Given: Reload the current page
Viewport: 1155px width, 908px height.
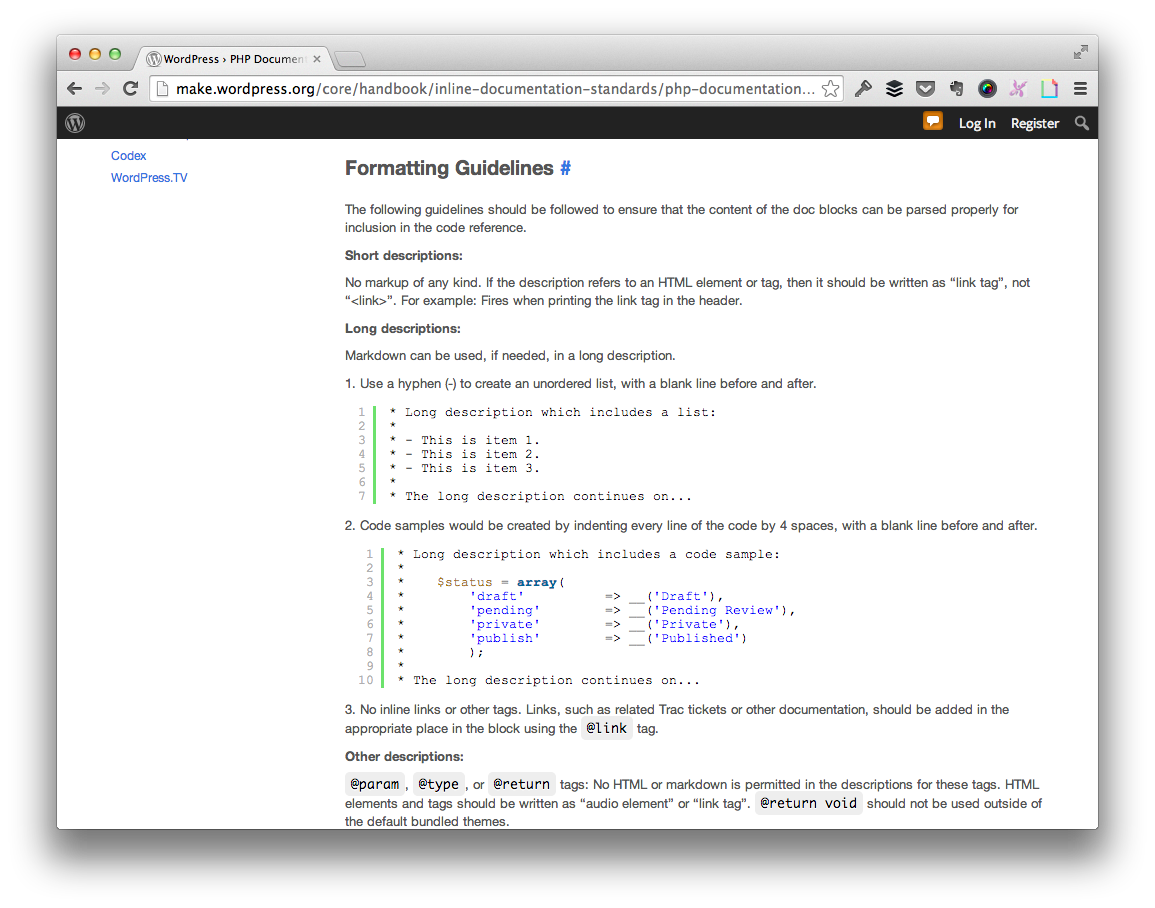Looking at the screenshot, I should tap(130, 88).
